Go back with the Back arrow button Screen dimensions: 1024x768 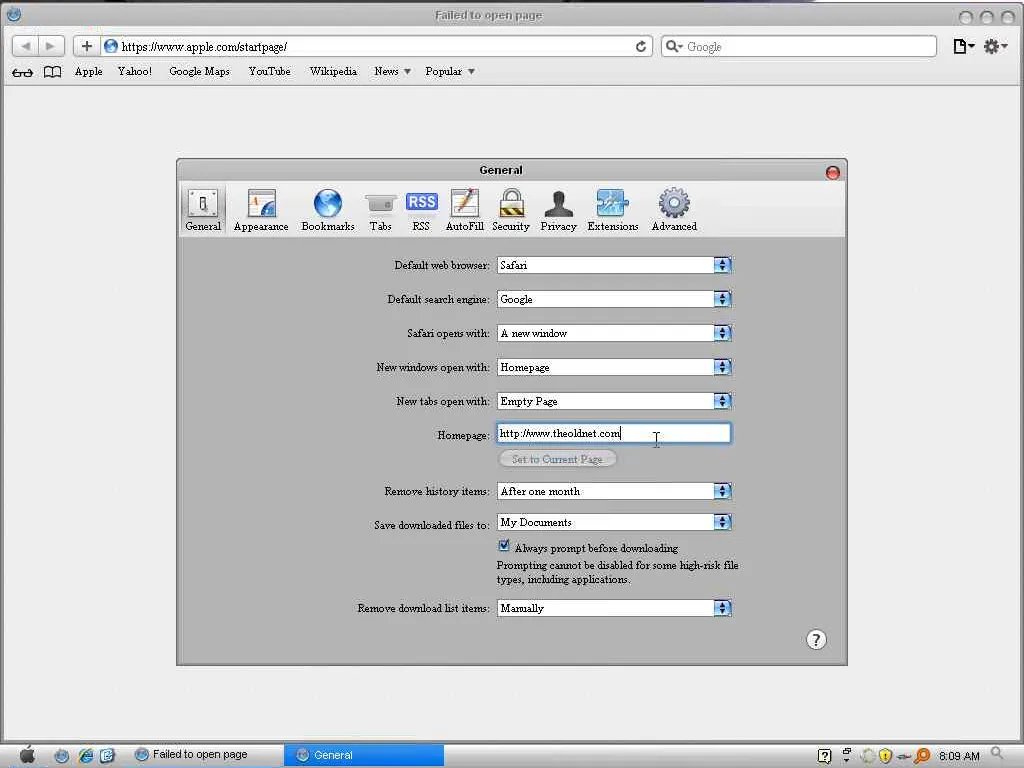click(x=25, y=46)
